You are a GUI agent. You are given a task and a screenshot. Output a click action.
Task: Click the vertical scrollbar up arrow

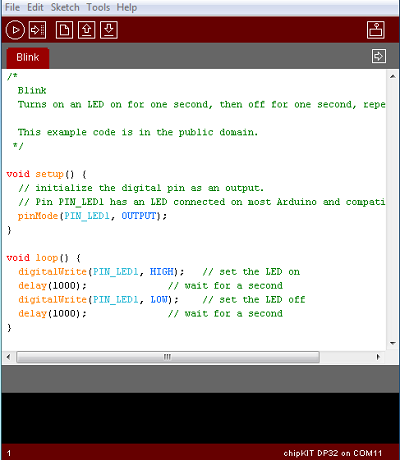[x=393, y=76]
